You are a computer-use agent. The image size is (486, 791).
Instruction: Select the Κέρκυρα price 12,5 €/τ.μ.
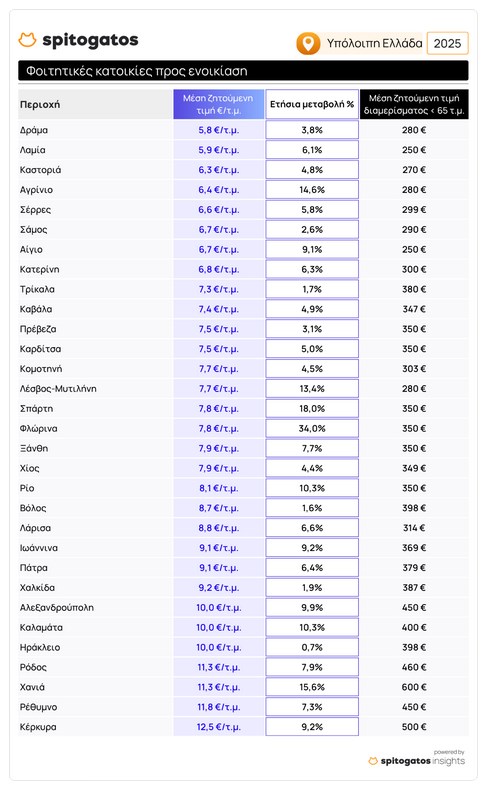[x=219, y=727]
